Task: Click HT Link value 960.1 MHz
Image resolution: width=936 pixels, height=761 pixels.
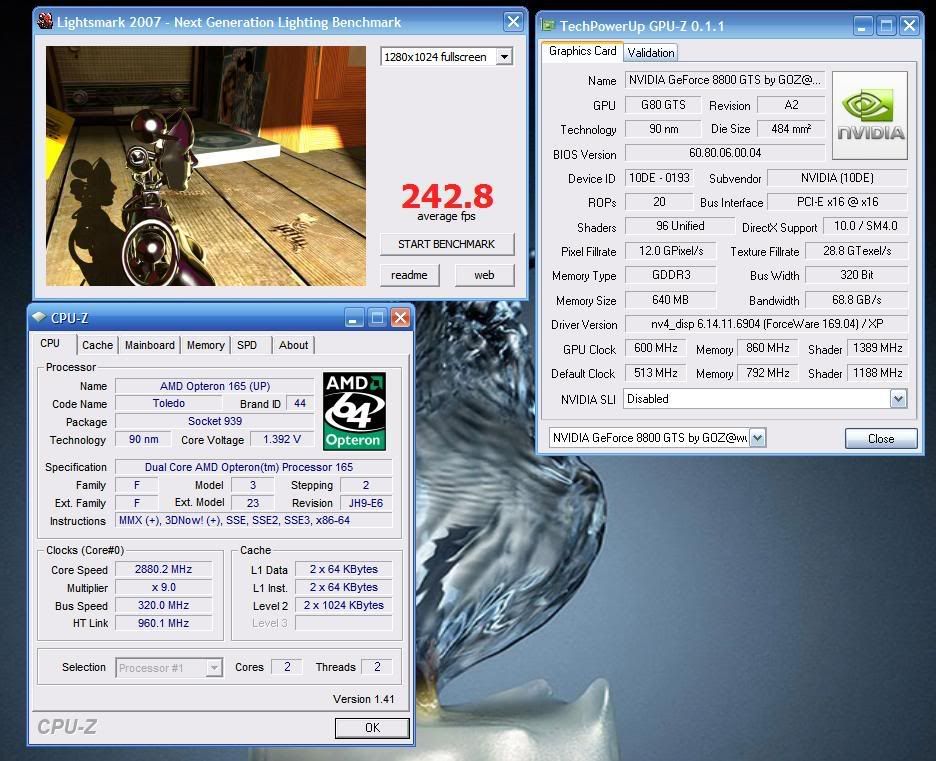Action: coord(164,623)
